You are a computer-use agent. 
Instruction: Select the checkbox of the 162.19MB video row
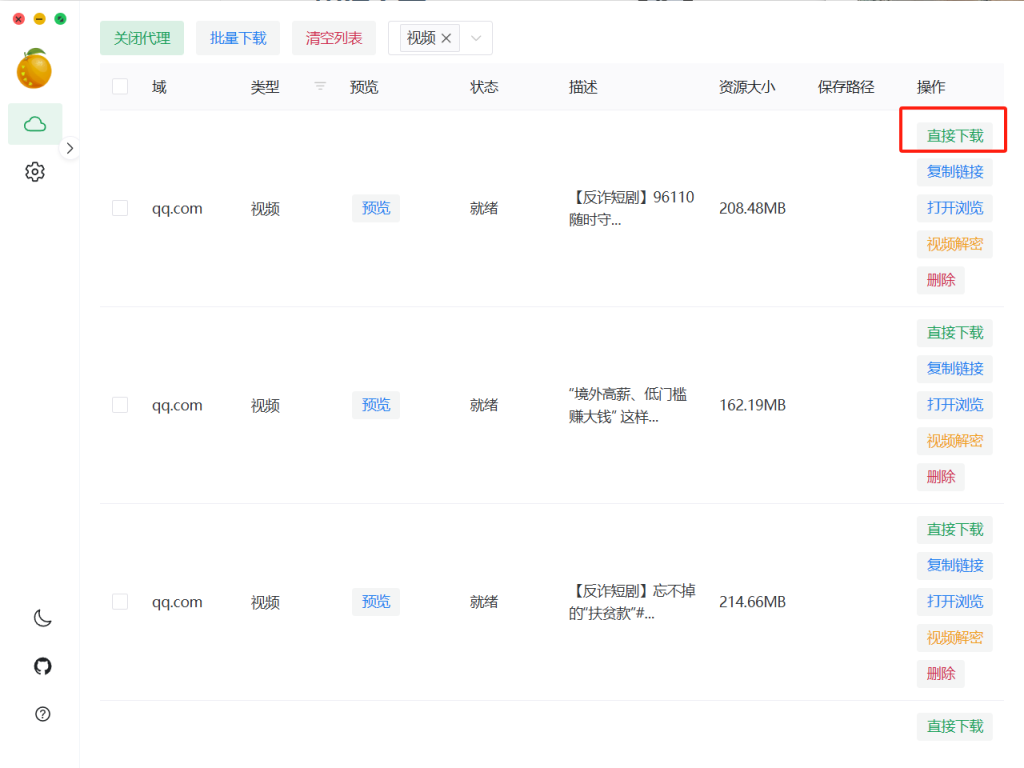coord(120,405)
